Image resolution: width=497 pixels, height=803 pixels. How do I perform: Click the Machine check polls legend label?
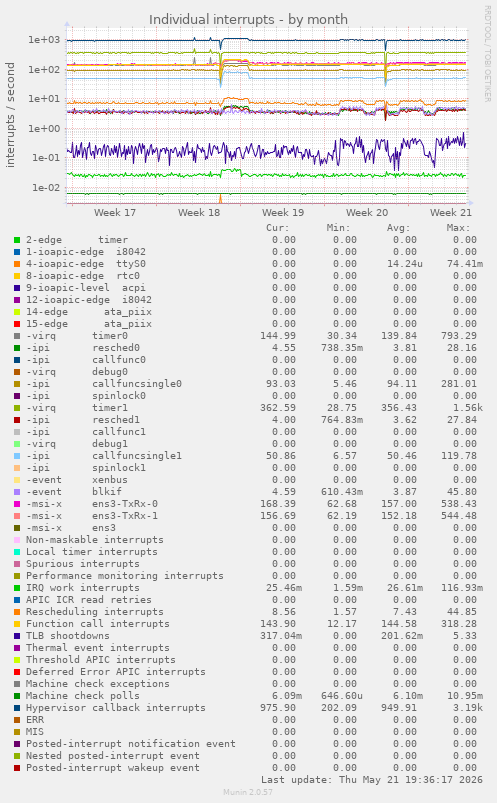click(83, 696)
